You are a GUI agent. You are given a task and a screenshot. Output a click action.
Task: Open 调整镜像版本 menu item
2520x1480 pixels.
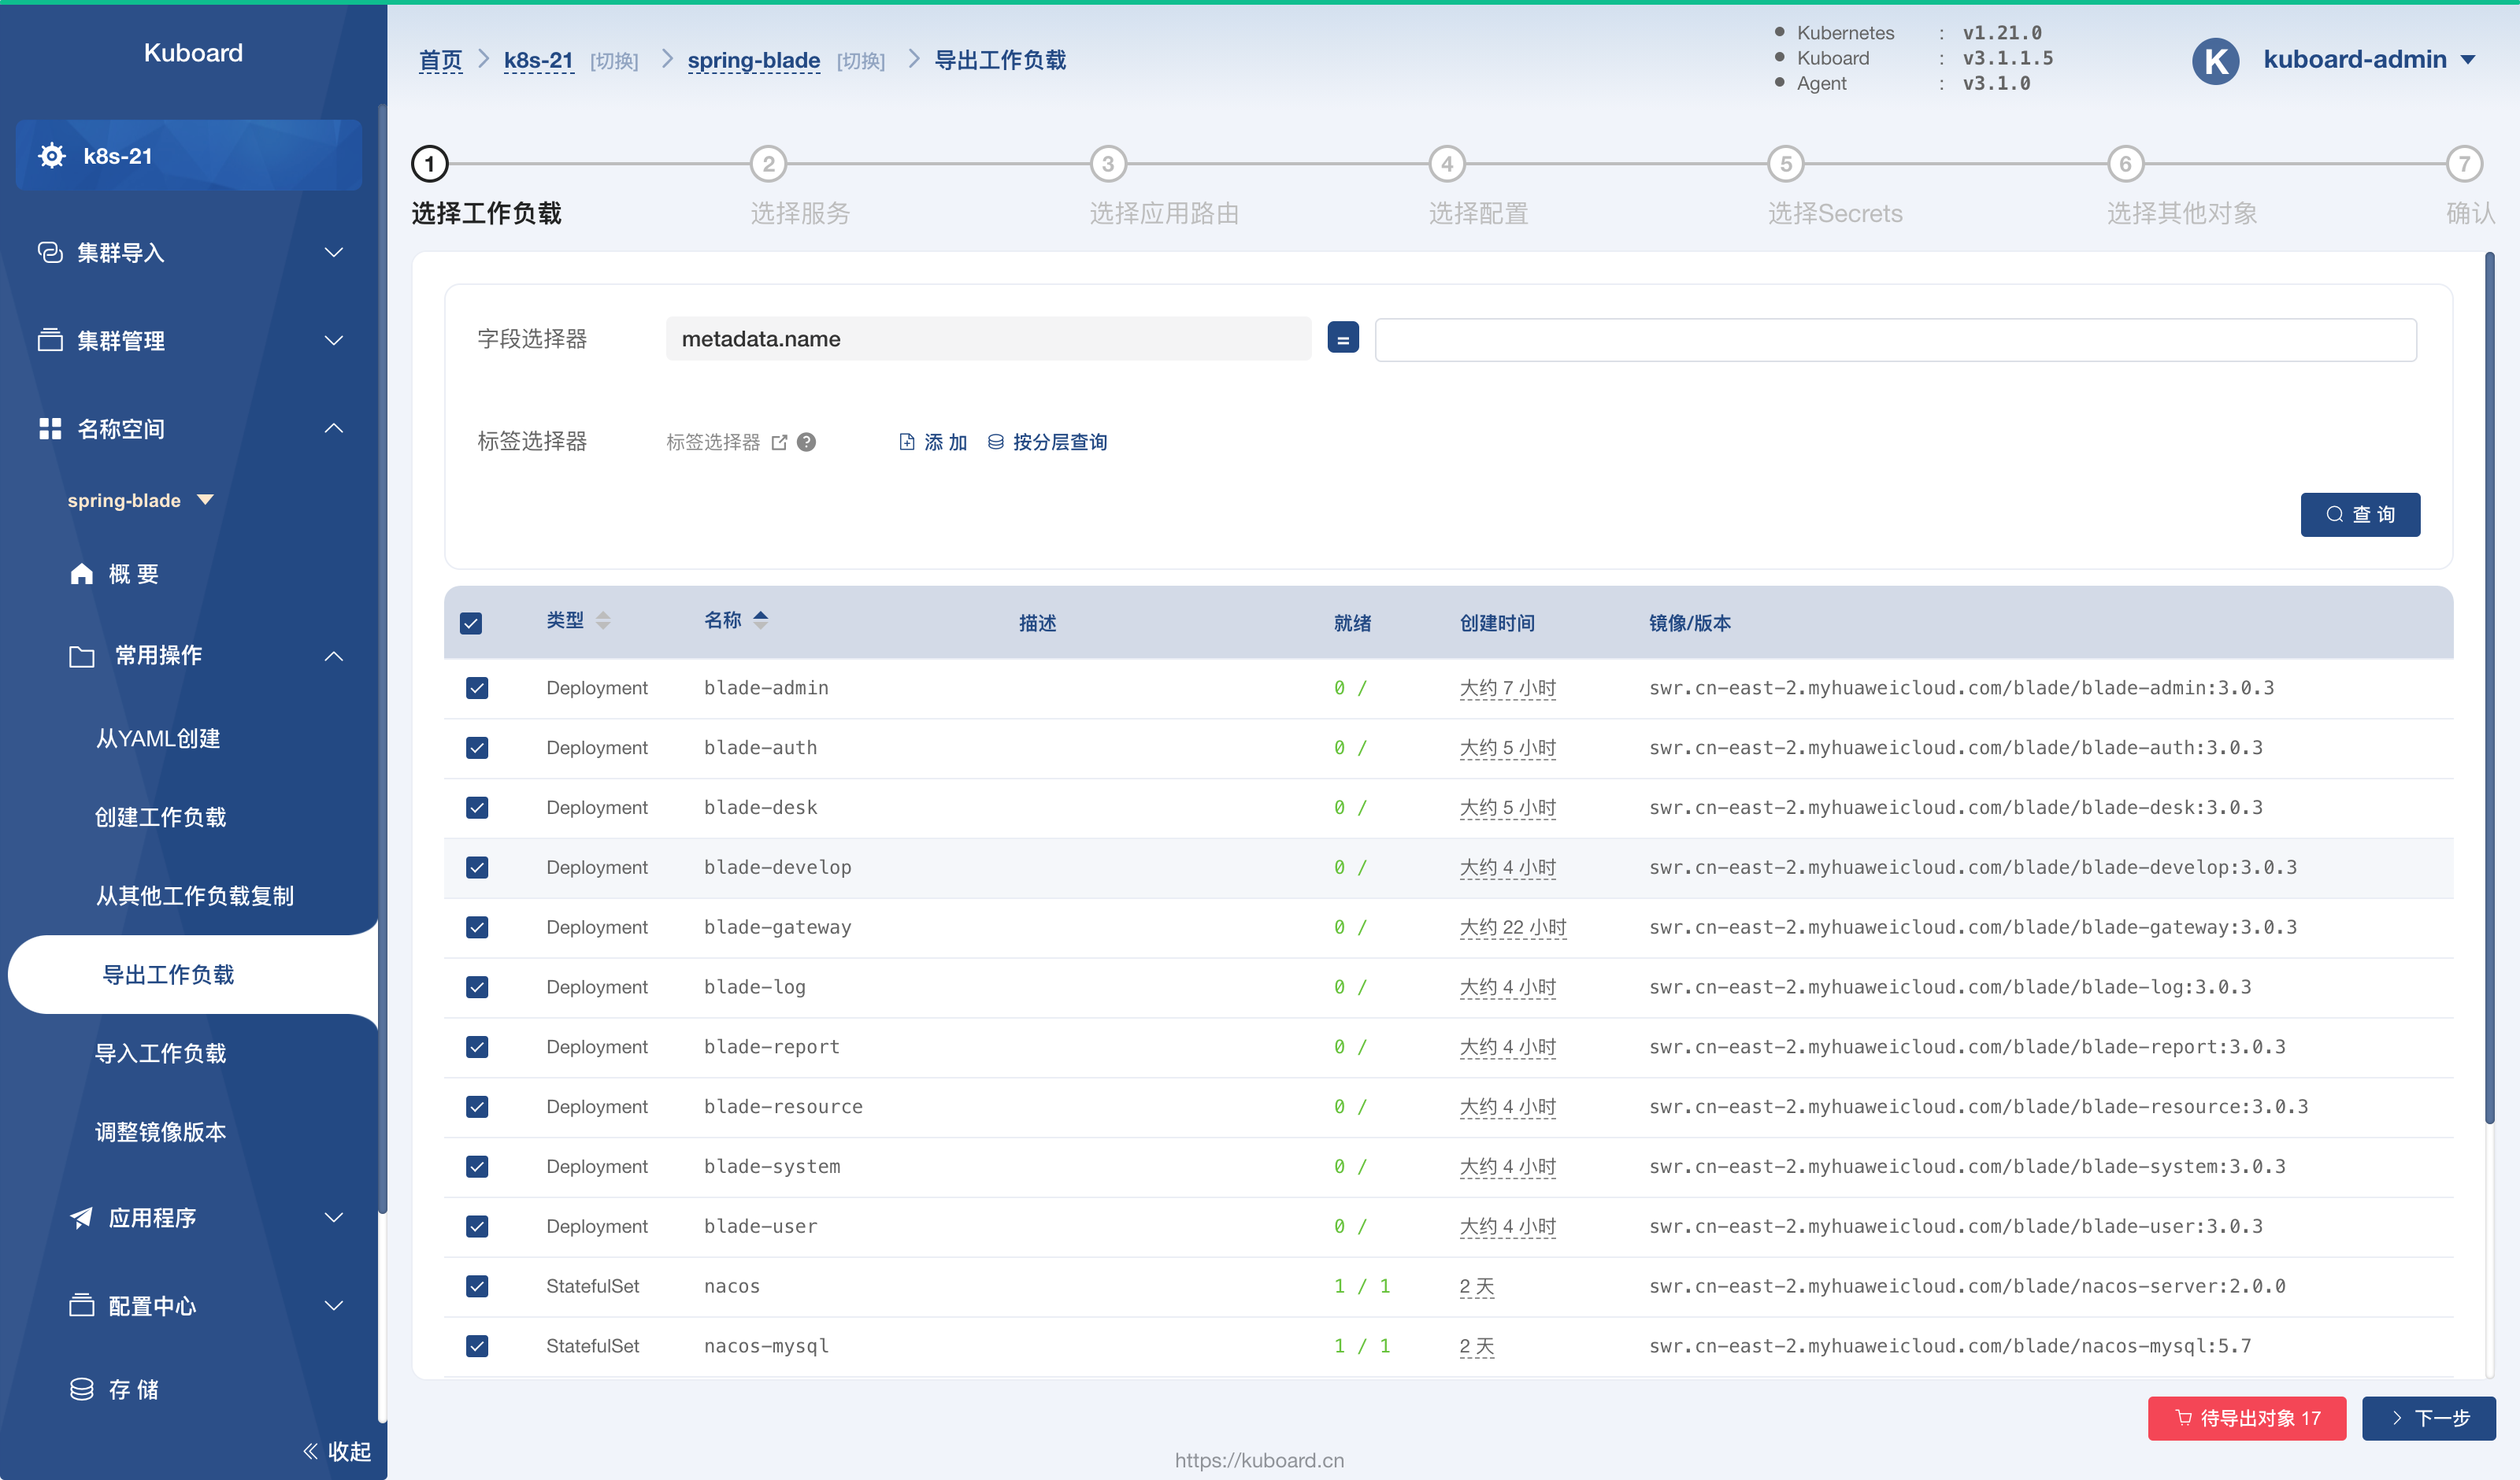point(160,1132)
